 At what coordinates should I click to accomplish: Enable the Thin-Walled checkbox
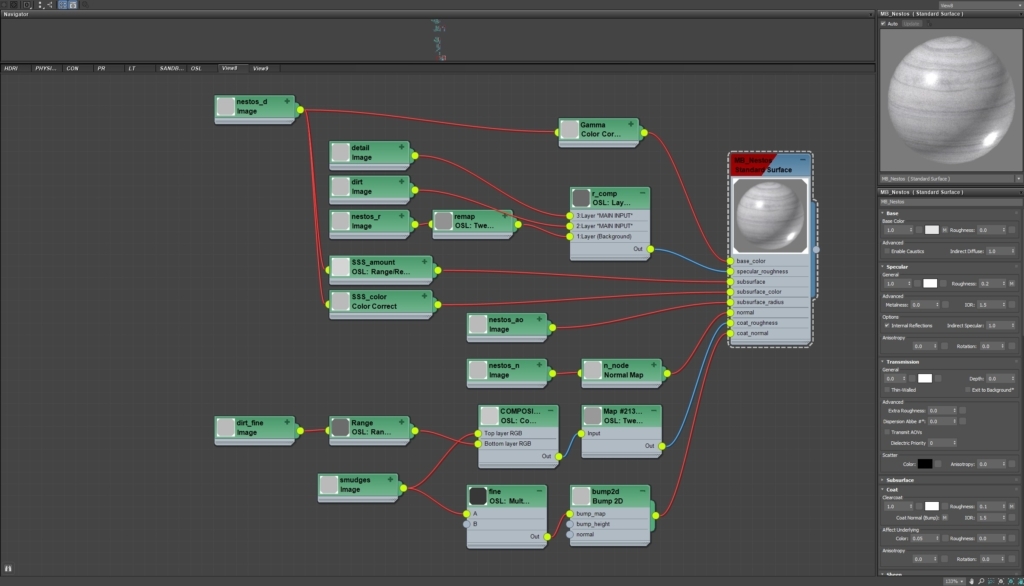pyautogui.click(x=887, y=390)
